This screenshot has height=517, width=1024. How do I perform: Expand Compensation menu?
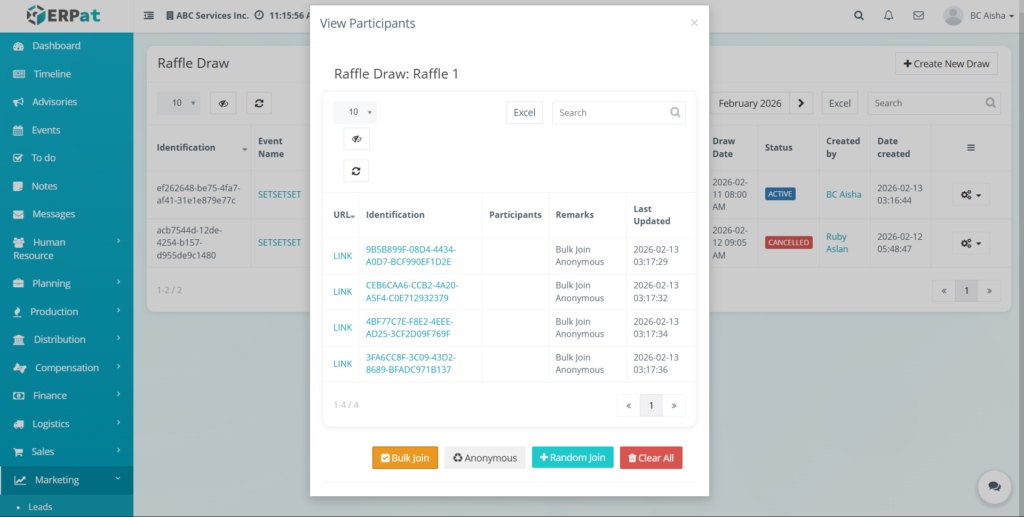click(x=67, y=368)
